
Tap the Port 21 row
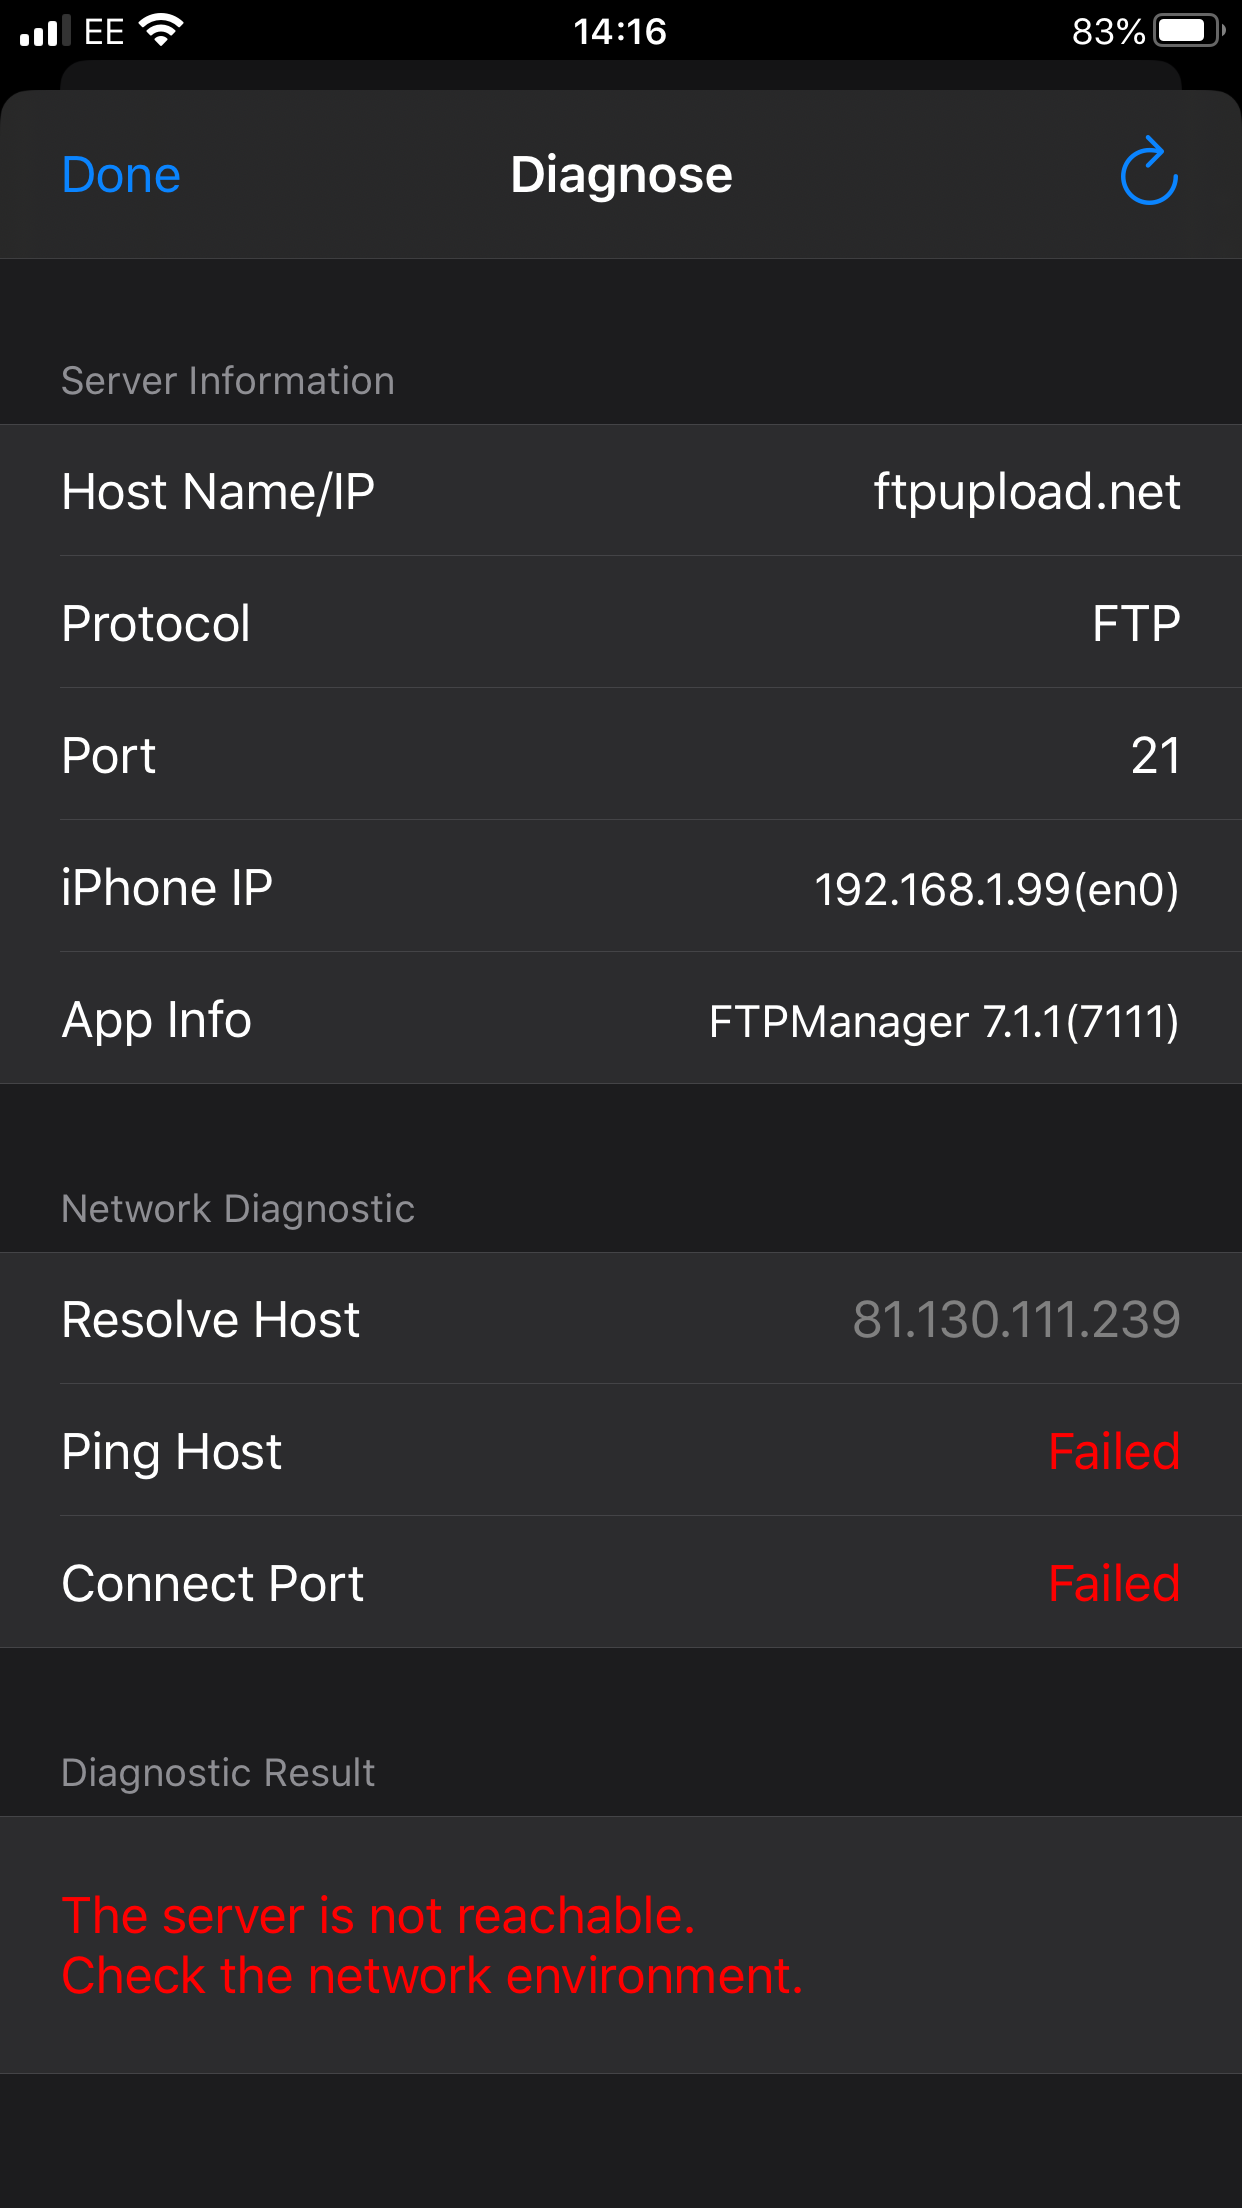[x=621, y=756]
